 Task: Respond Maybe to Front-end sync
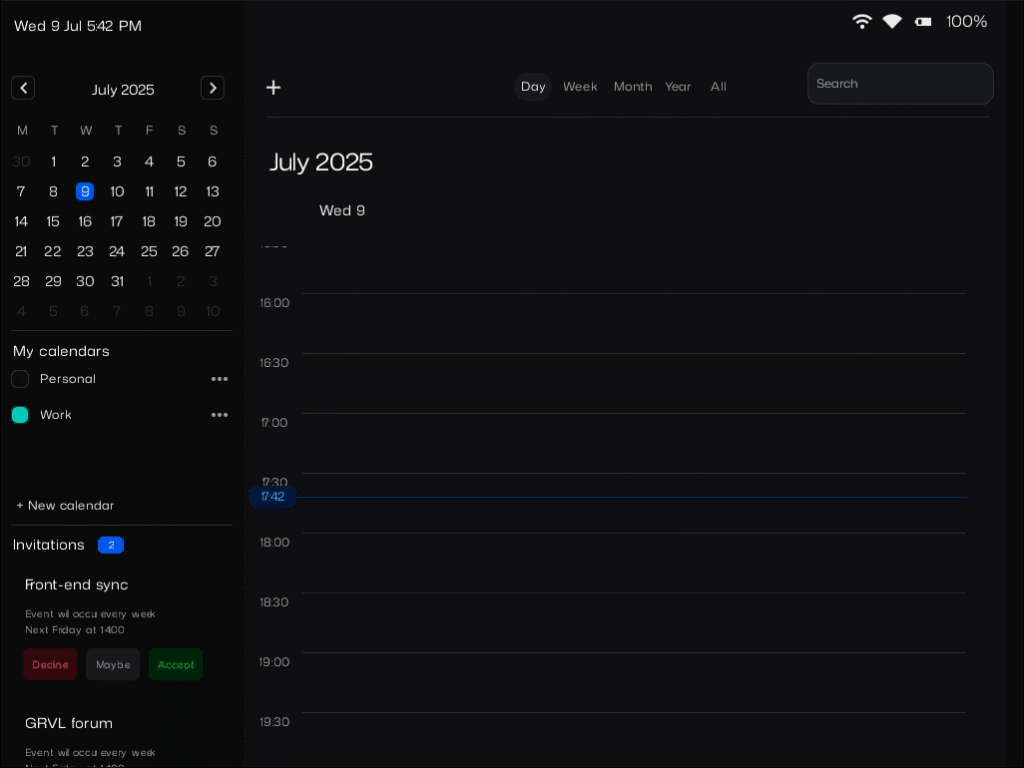pyautogui.click(x=113, y=664)
